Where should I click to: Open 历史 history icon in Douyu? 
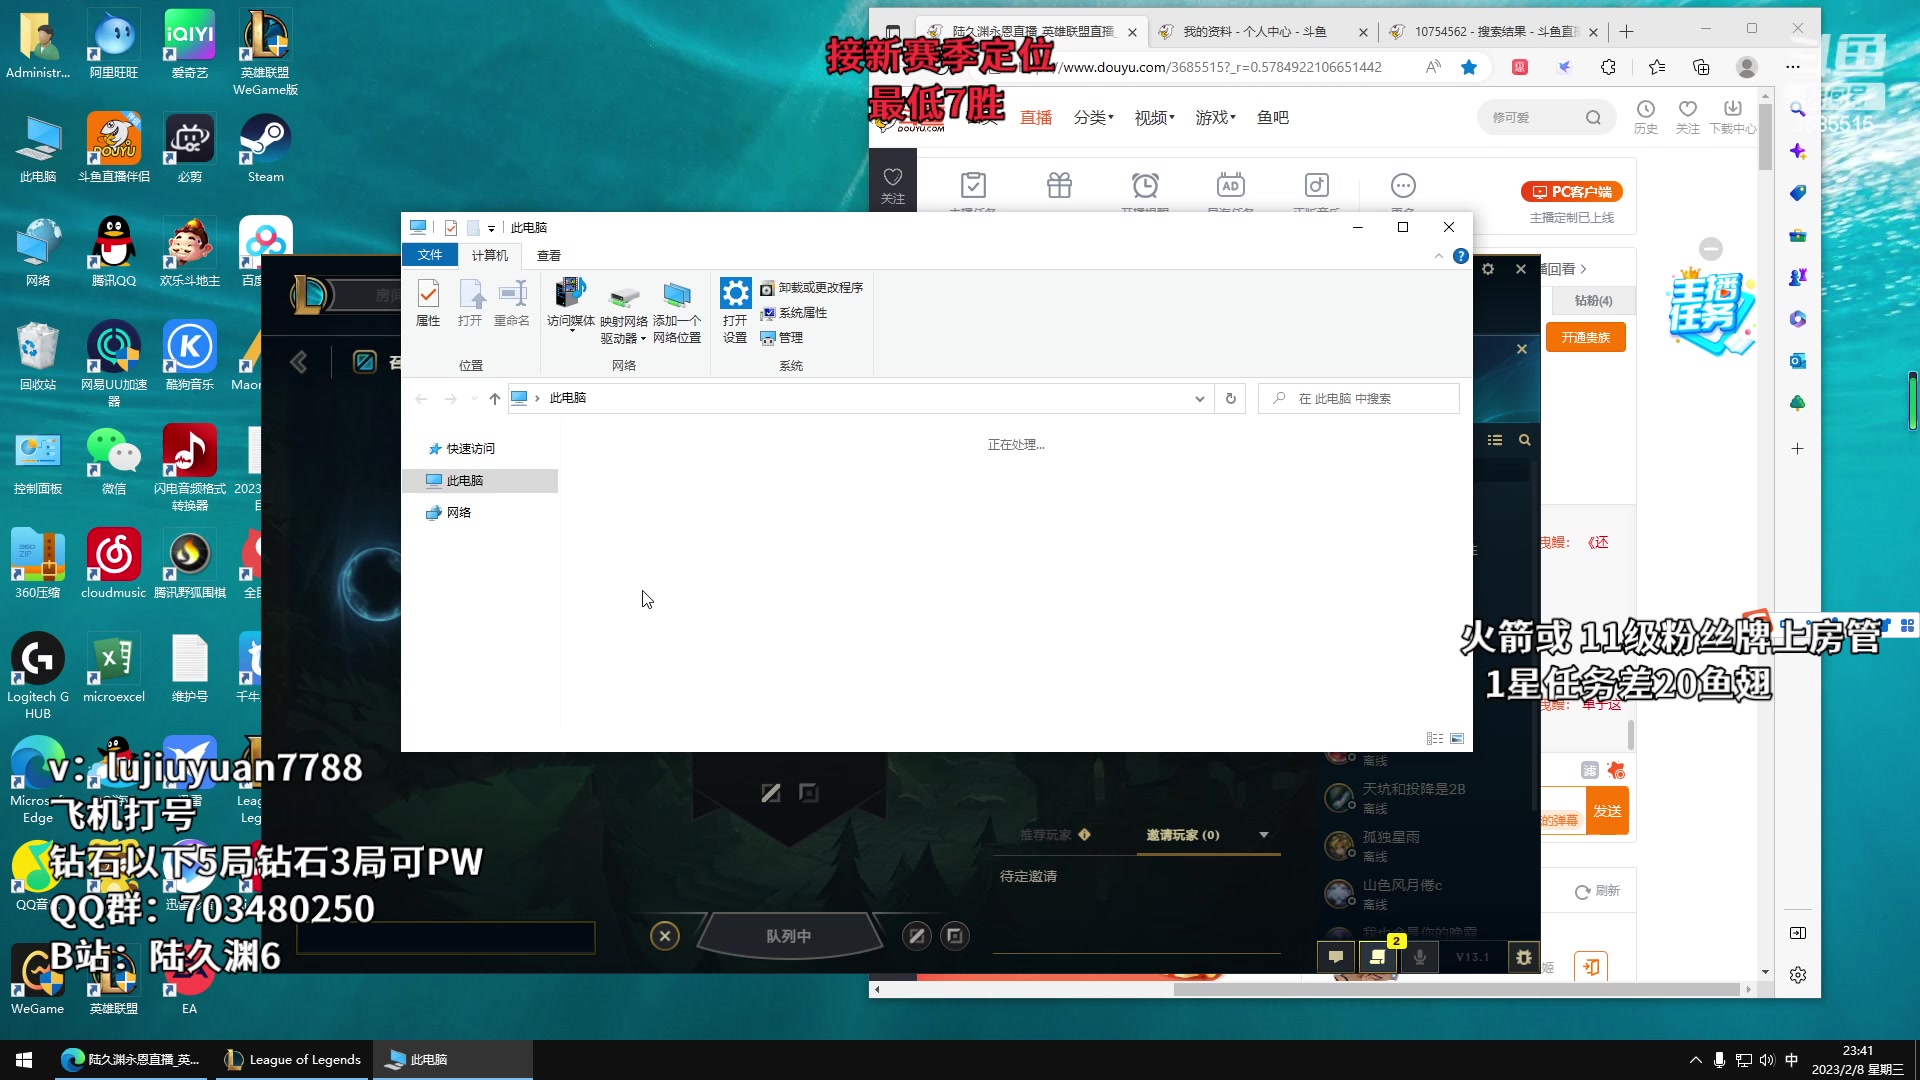pos(1645,116)
